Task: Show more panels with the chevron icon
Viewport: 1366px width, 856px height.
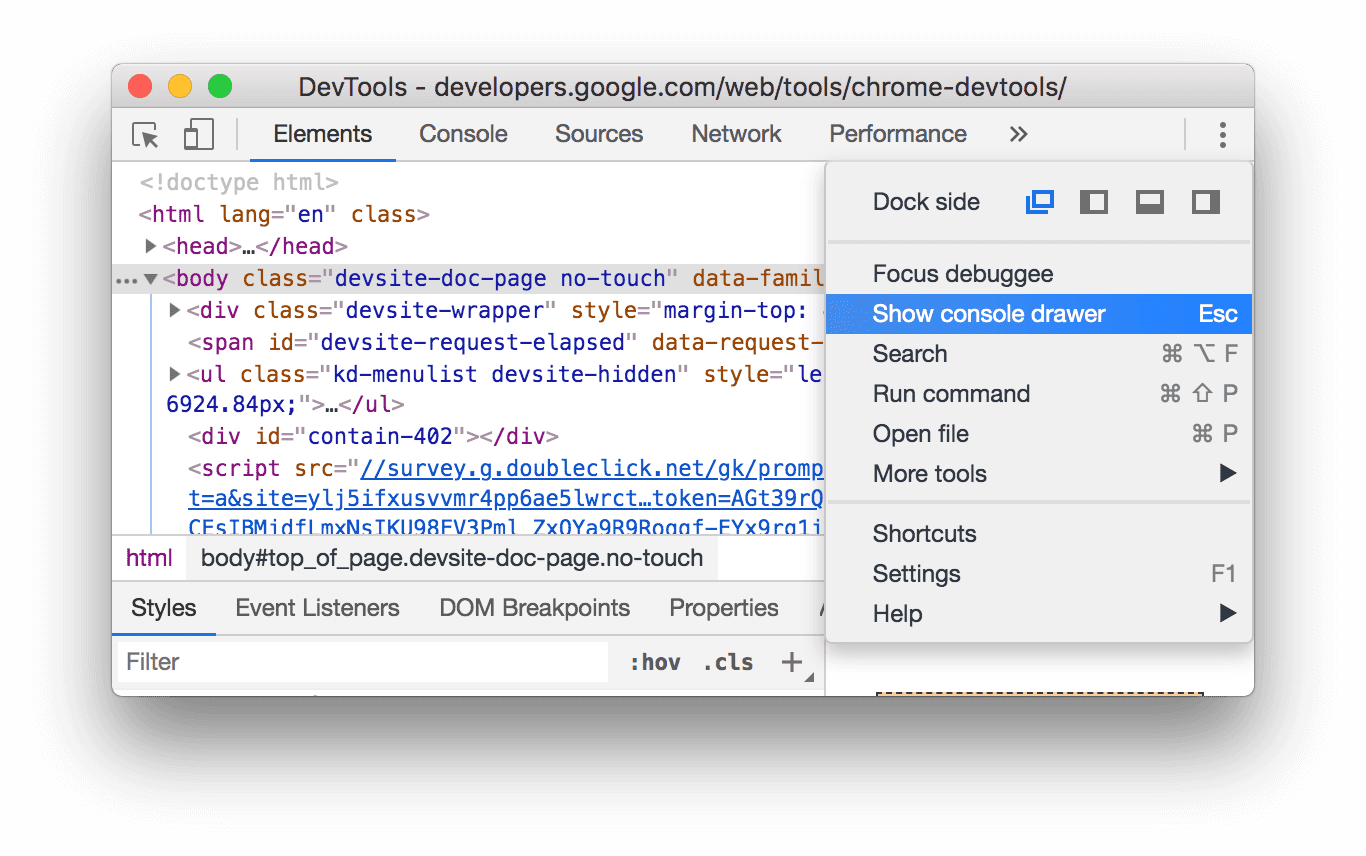Action: [1017, 133]
